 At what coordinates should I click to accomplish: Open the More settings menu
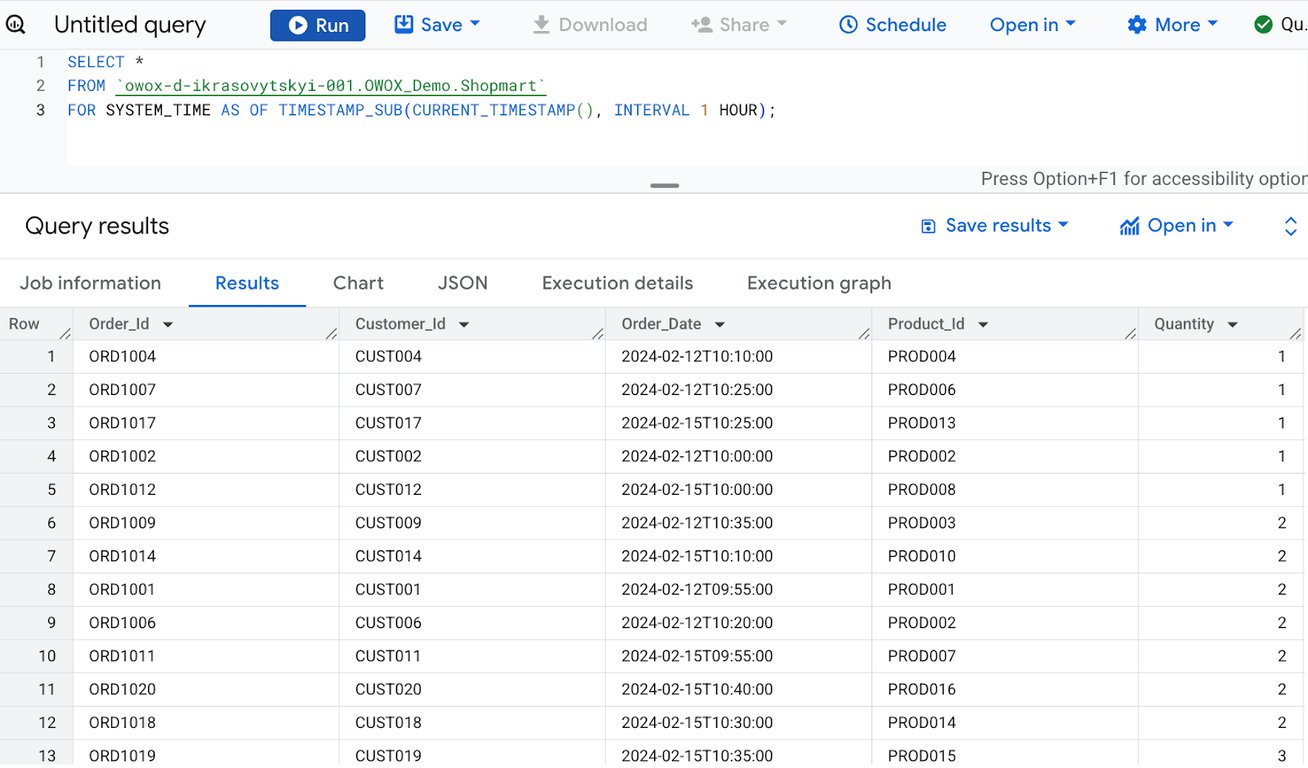pos(1172,25)
